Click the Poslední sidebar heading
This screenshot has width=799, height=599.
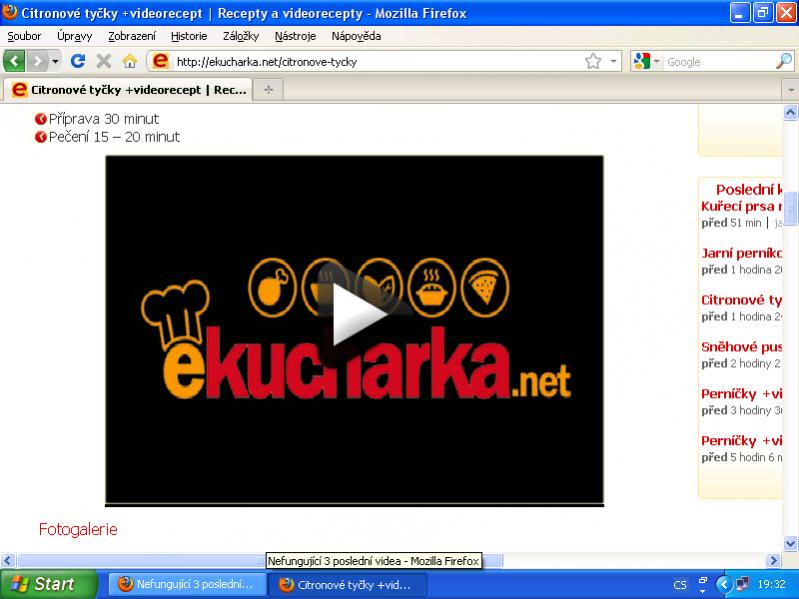749,190
